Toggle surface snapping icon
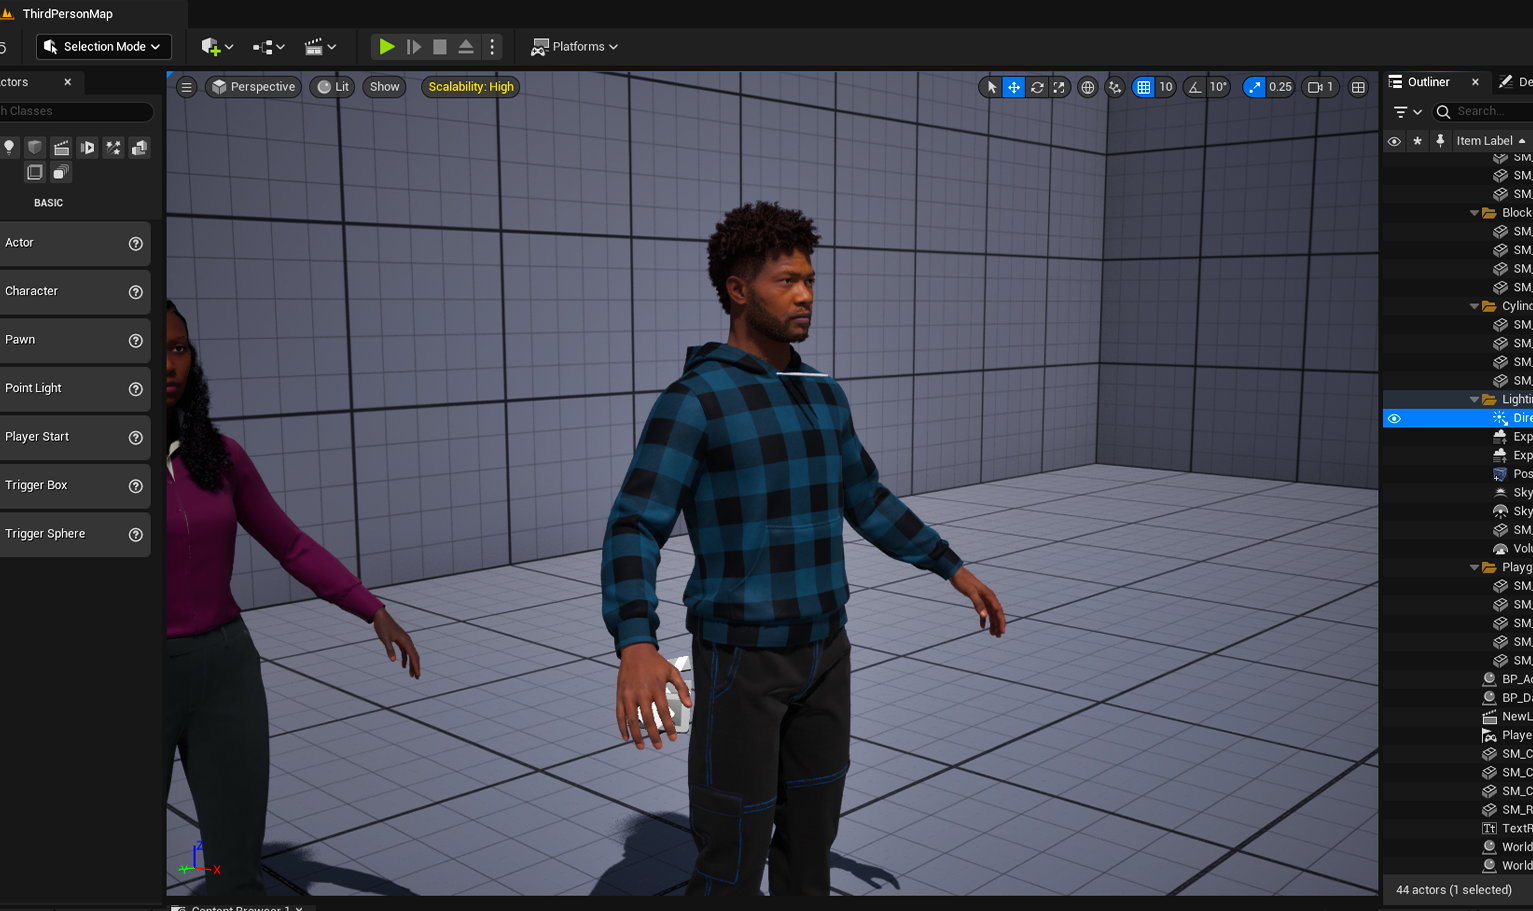The width and height of the screenshot is (1533, 911). click(x=1115, y=87)
